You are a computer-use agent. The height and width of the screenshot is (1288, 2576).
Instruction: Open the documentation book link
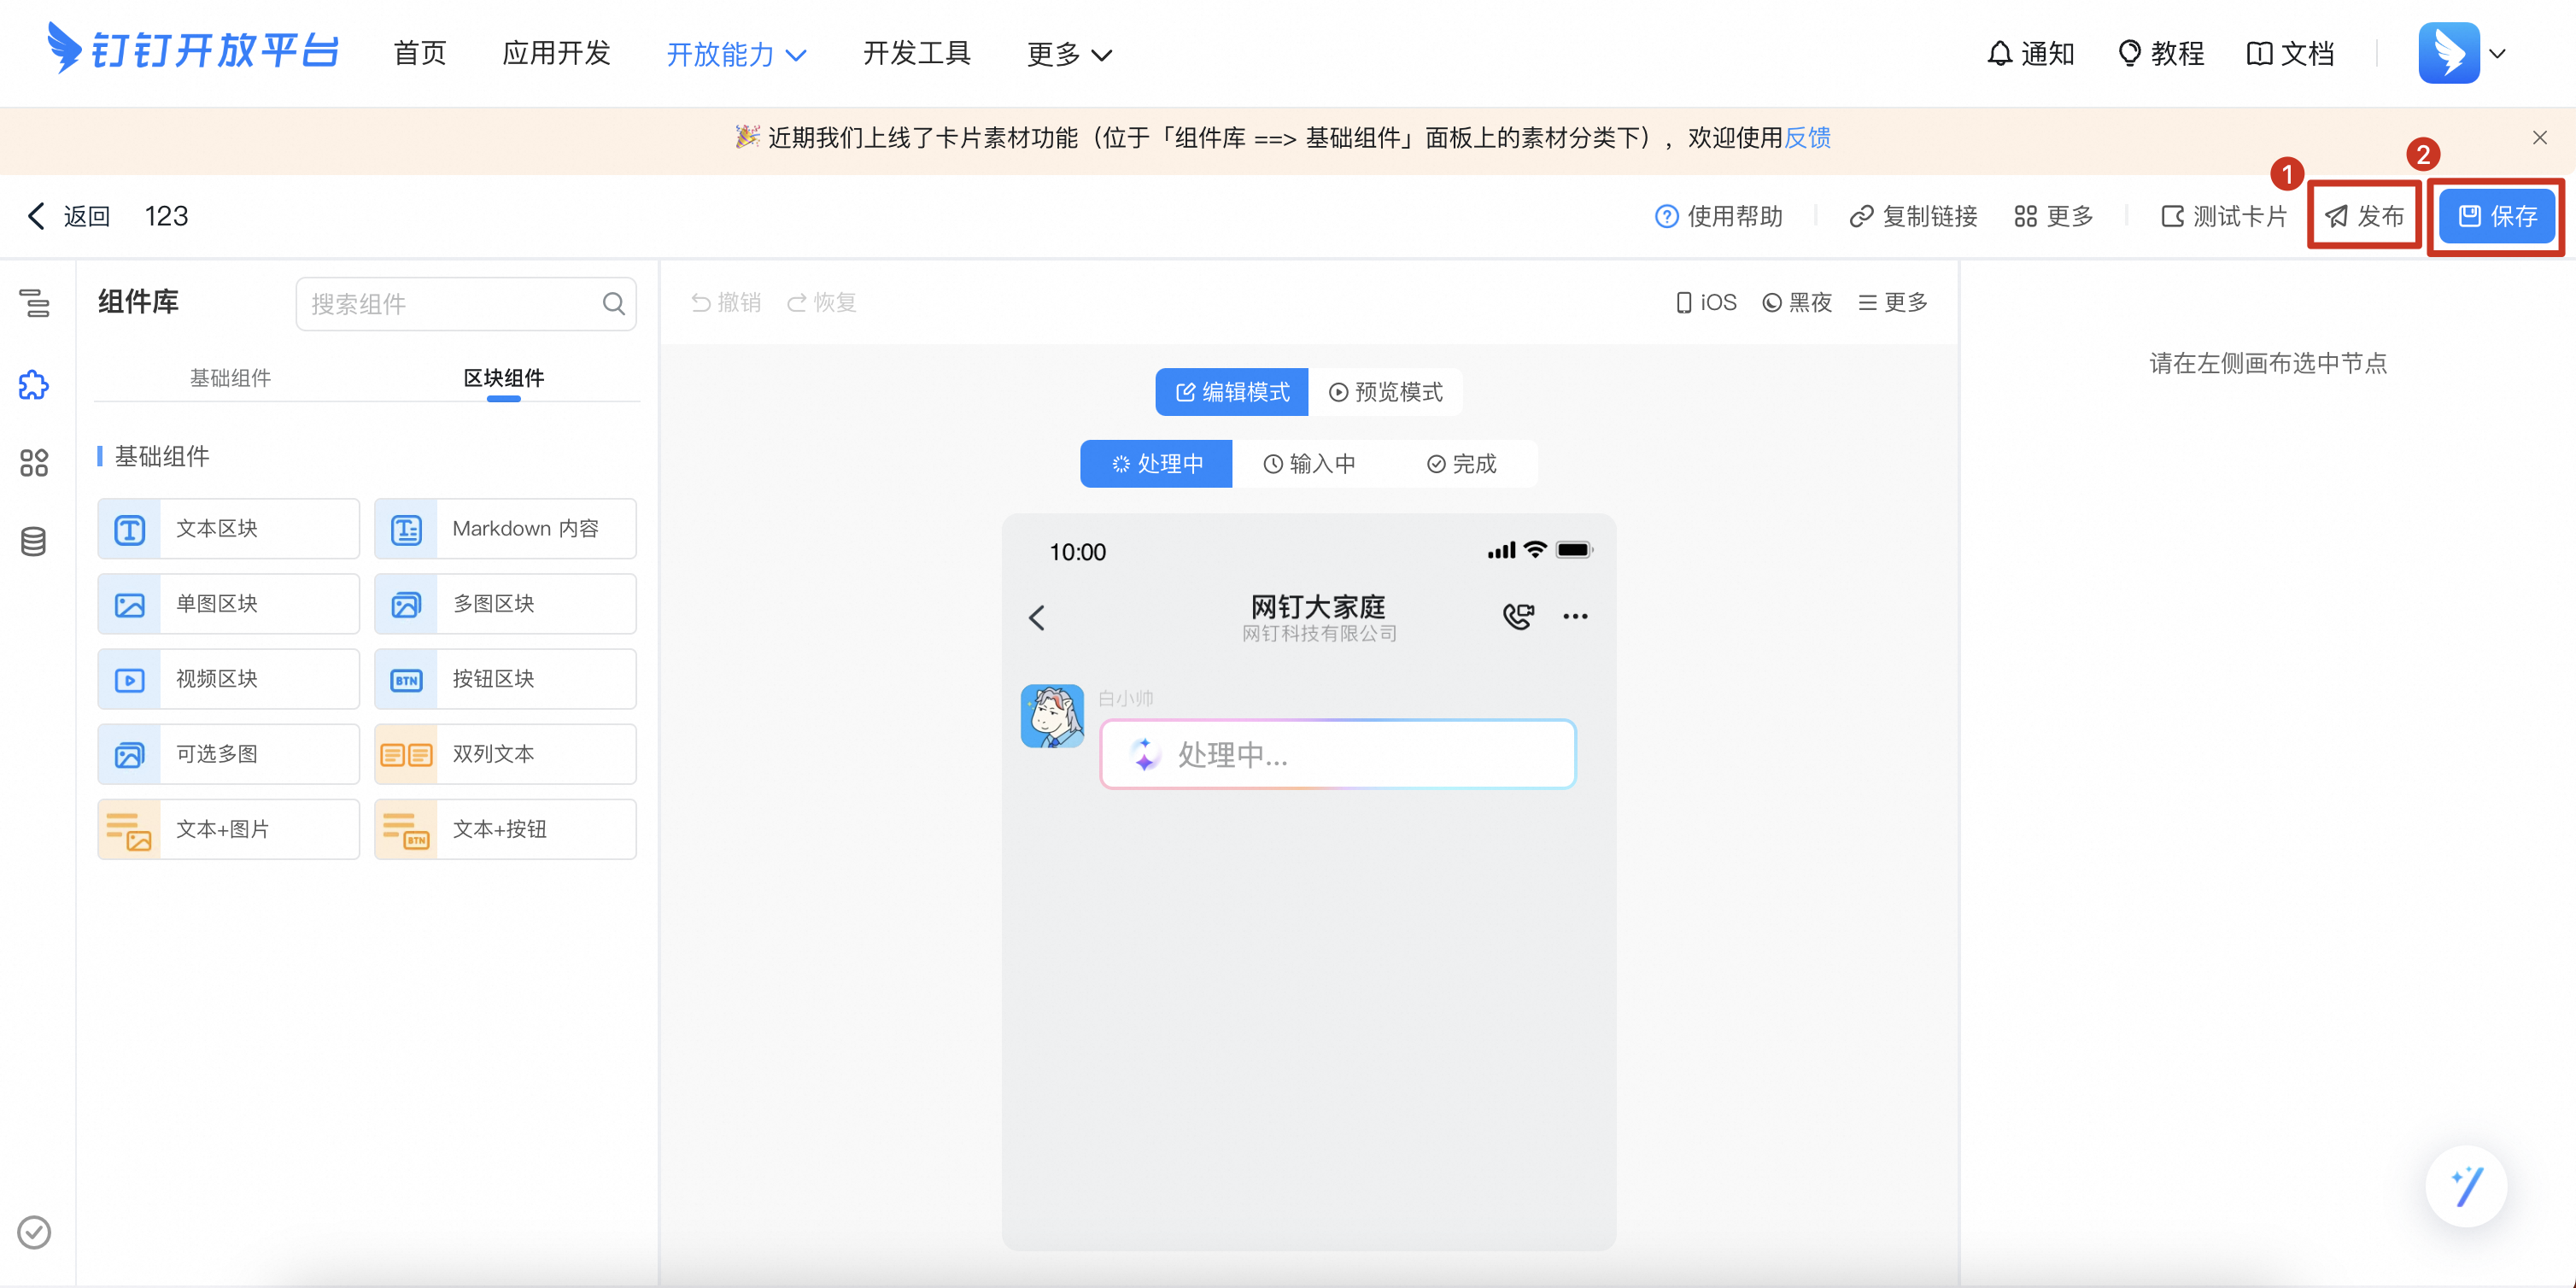coord(2290,53)
